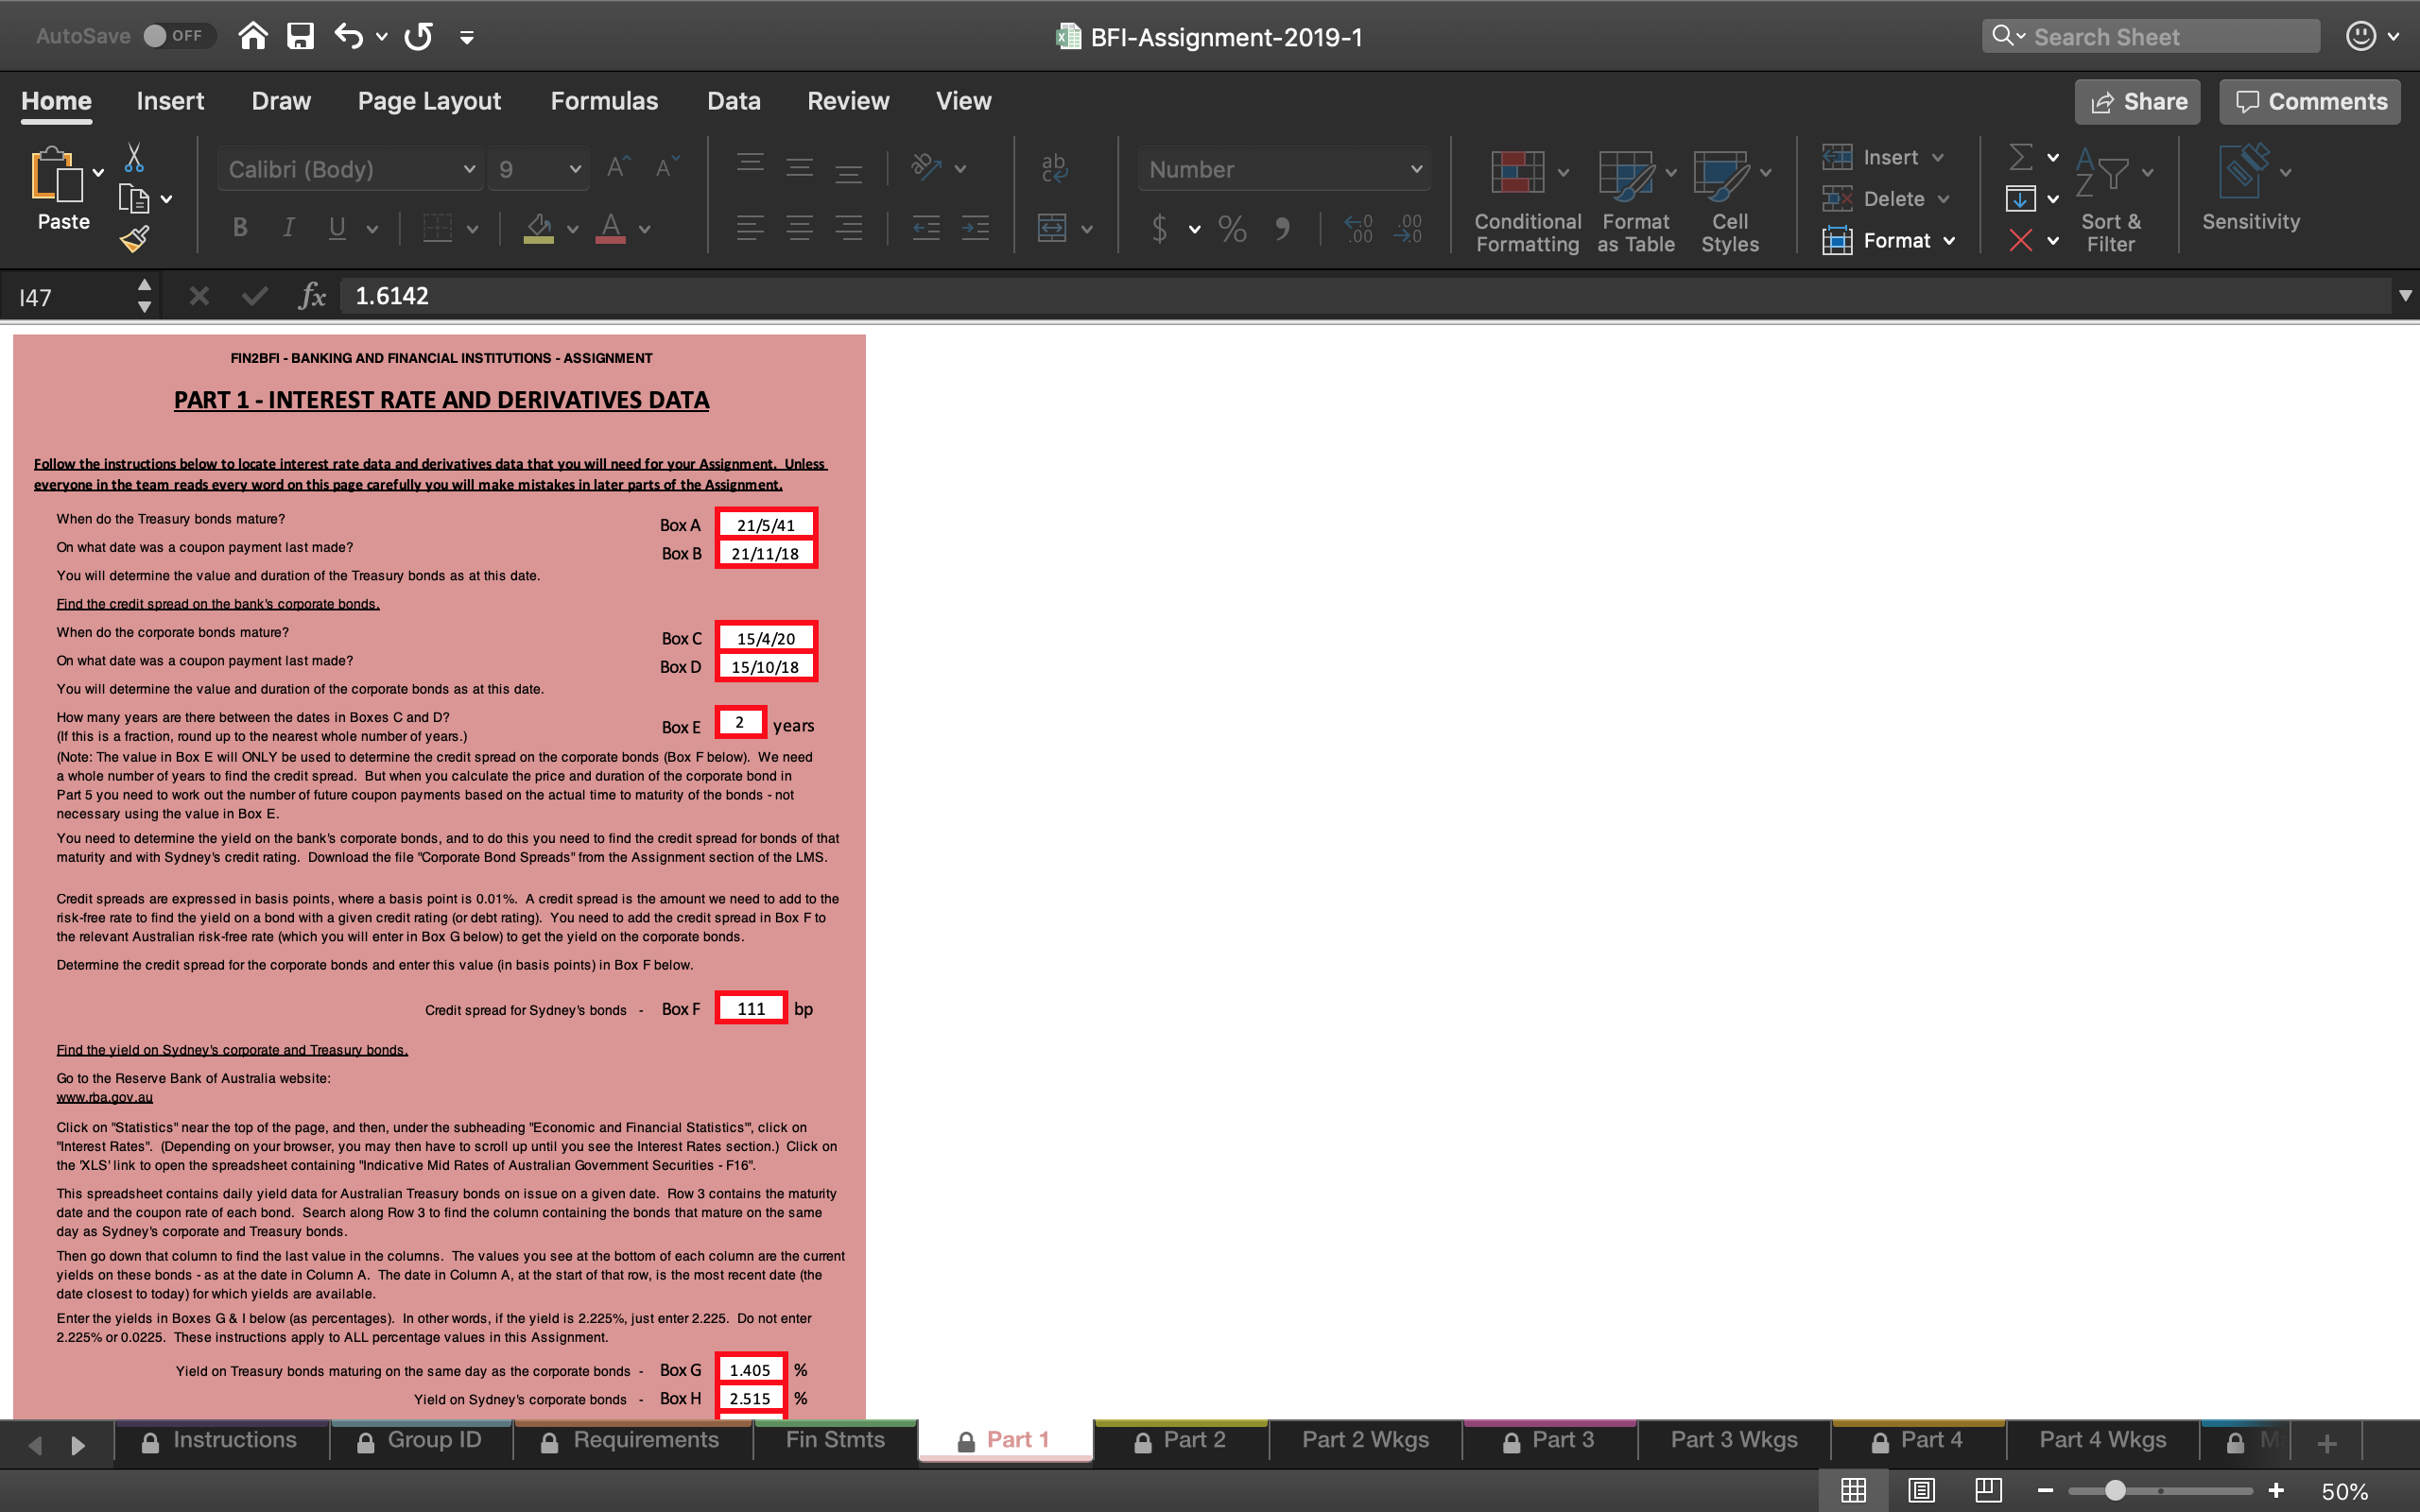Open the fill color dropdown arrow
The height and width of the screenshot is (1512, 2420).
tap(573, 229)
